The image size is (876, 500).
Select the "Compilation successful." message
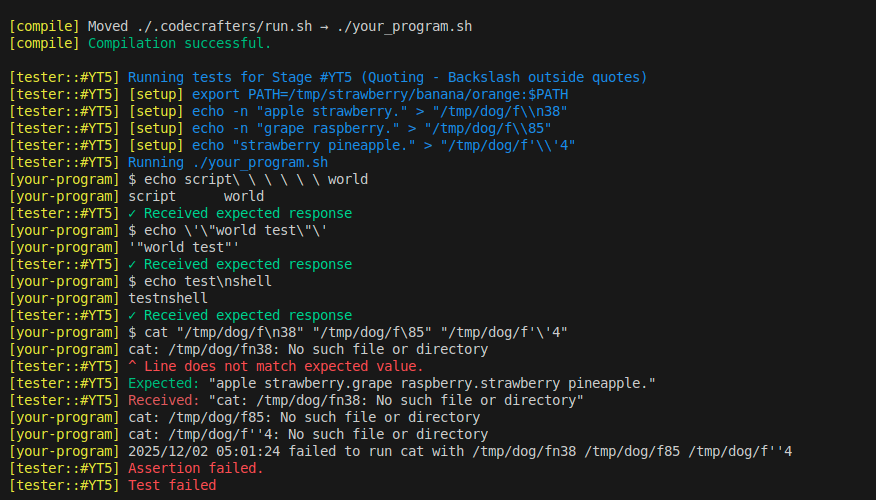[179, 43]
